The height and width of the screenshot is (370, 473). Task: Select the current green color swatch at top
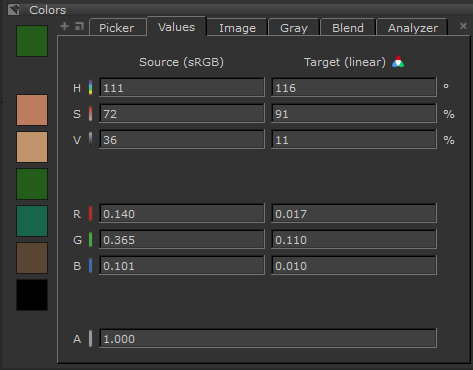32,41
